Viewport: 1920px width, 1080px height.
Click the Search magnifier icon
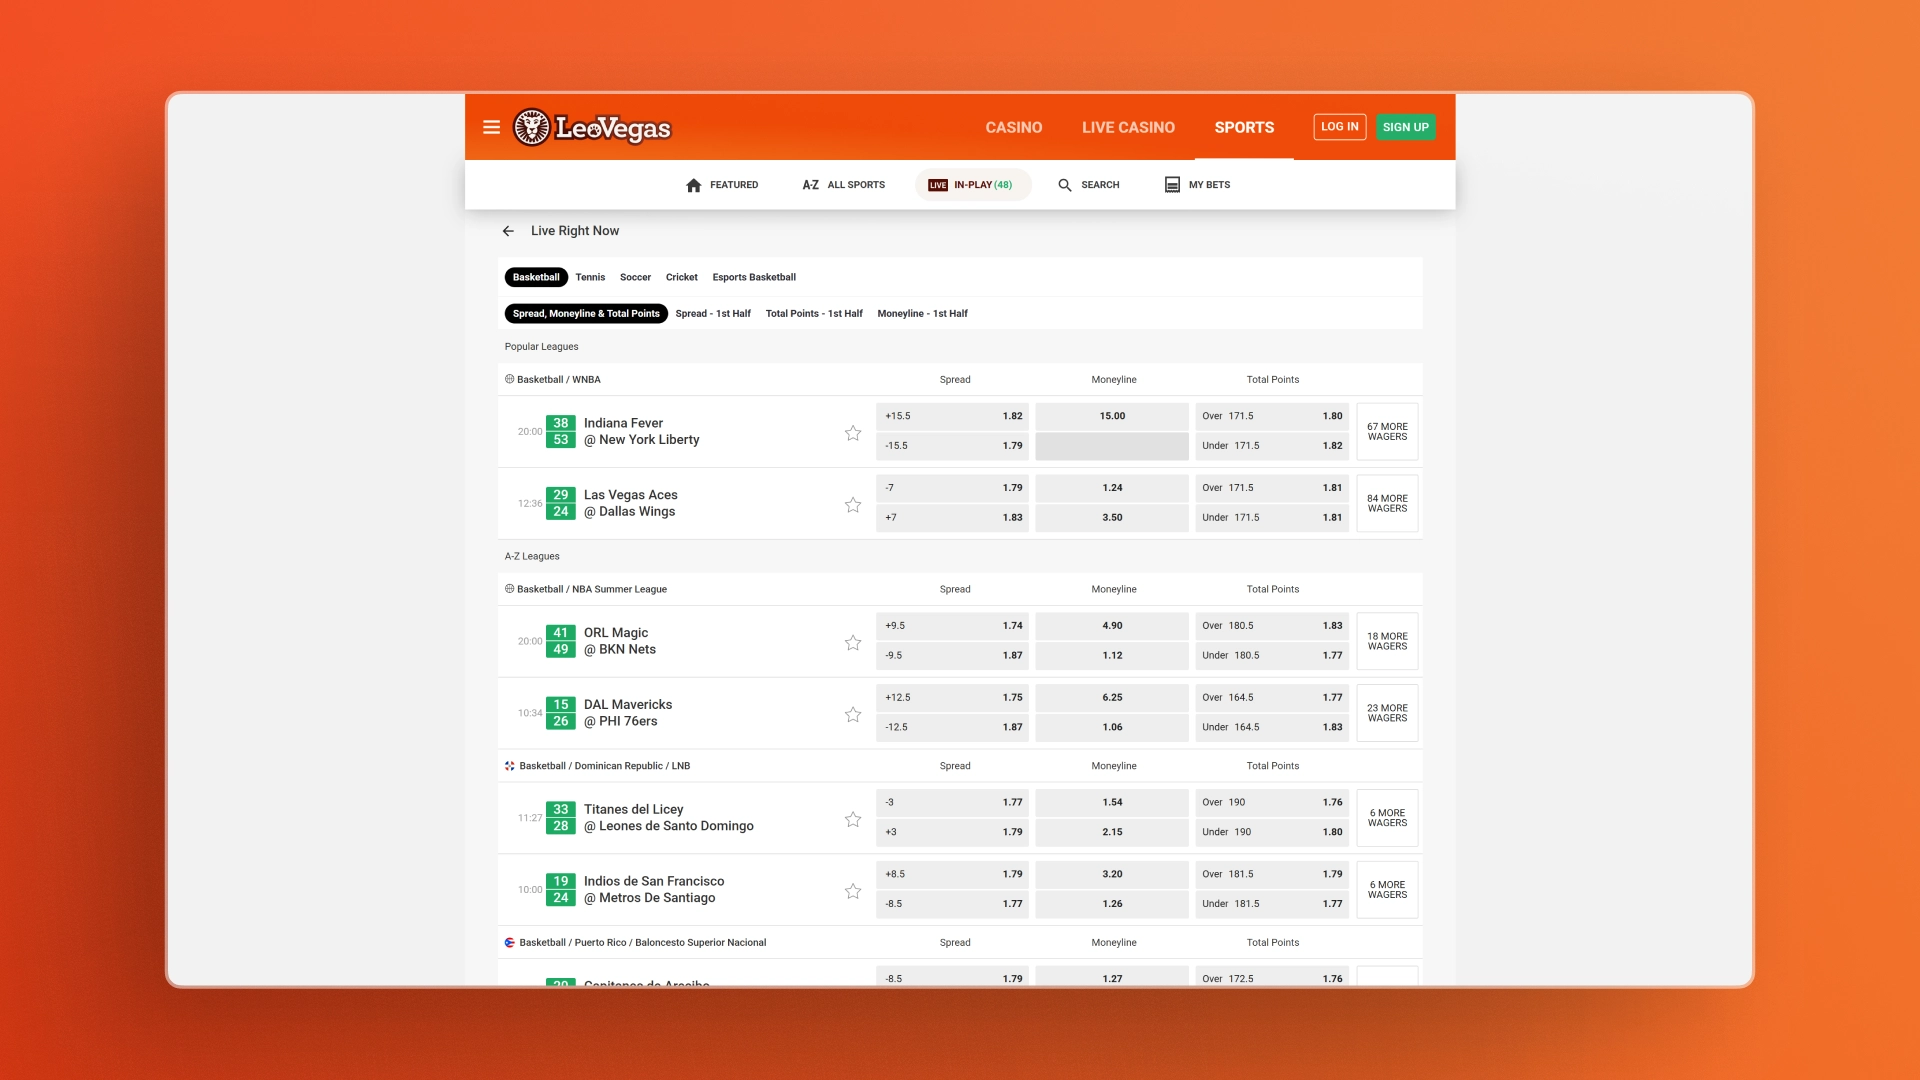pos(1065,185)
